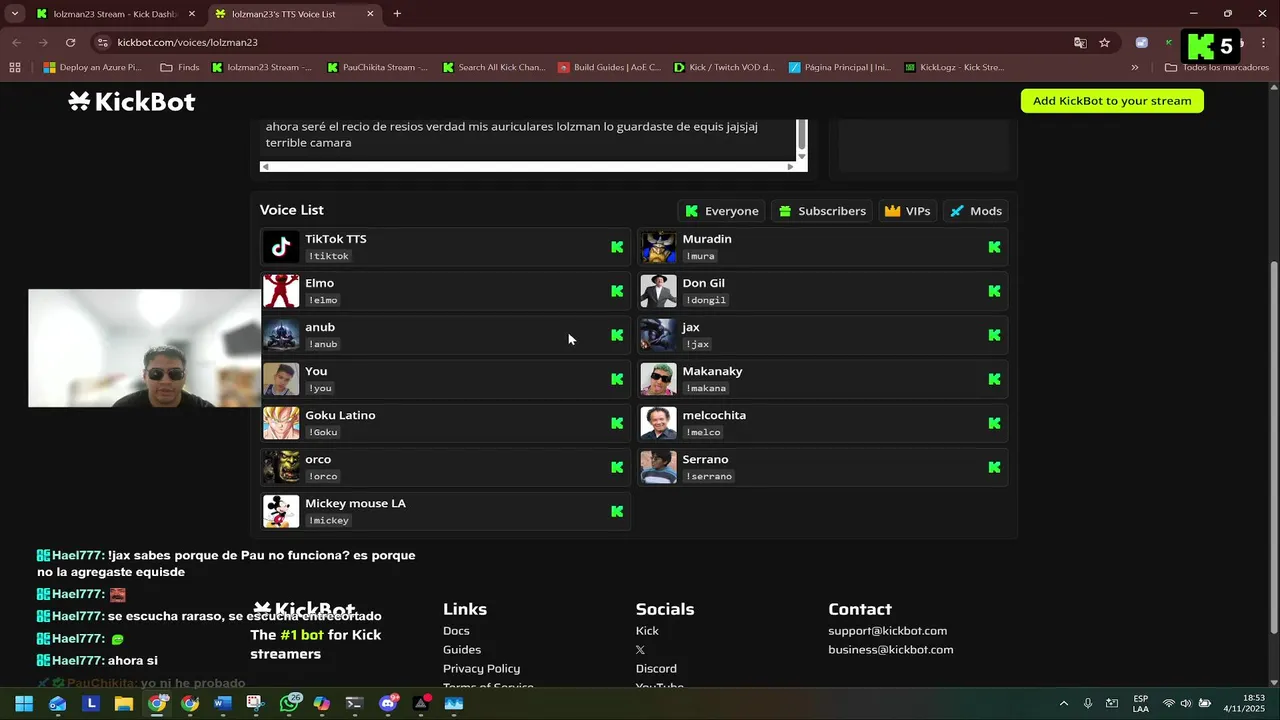Open the Deploy an Azure Pi... bookmark
The width and height of the screenshot is (1280, 720).
(x=92, y=68)
